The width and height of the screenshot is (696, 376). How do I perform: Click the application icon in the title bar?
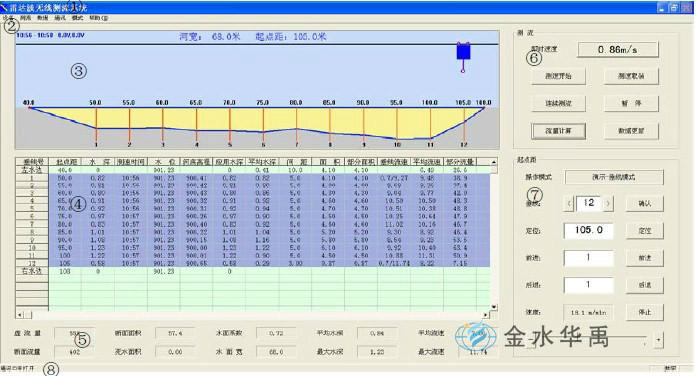[4, 8]
